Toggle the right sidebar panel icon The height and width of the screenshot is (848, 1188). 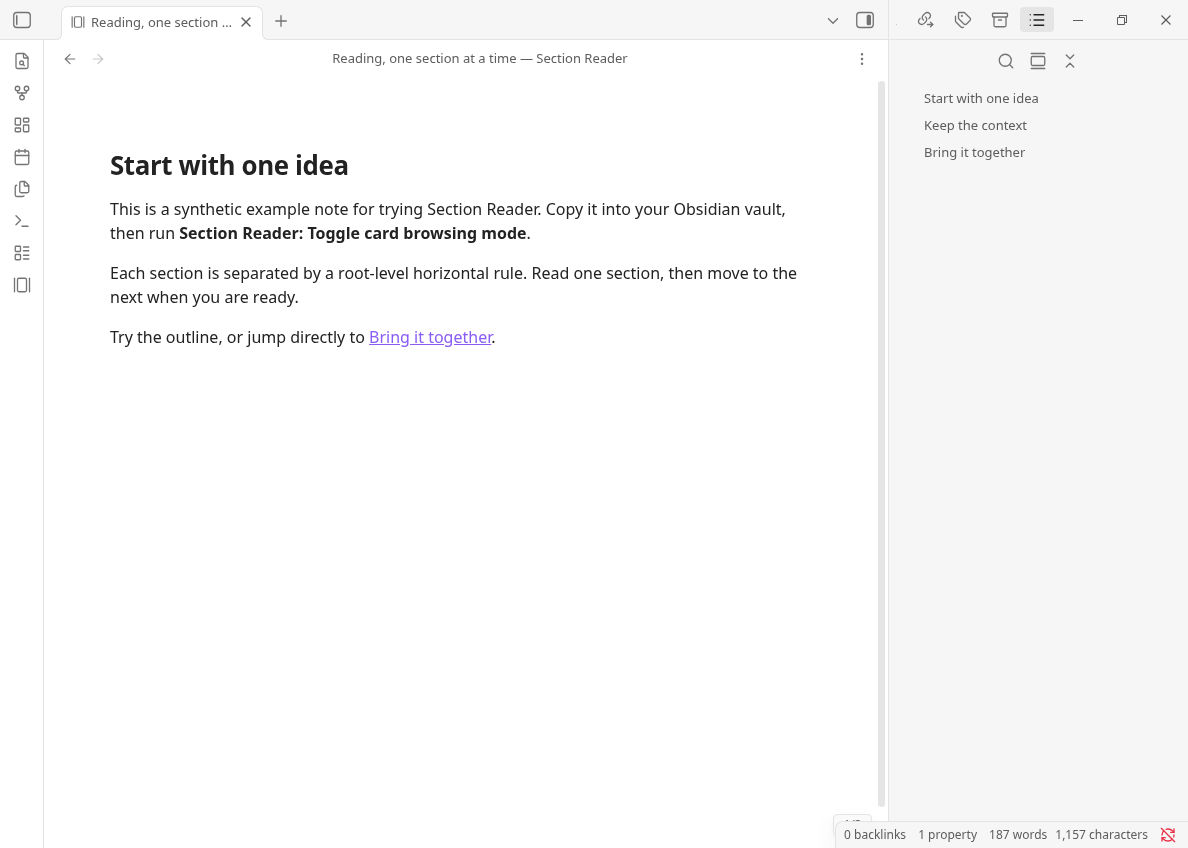coord(864,20)
